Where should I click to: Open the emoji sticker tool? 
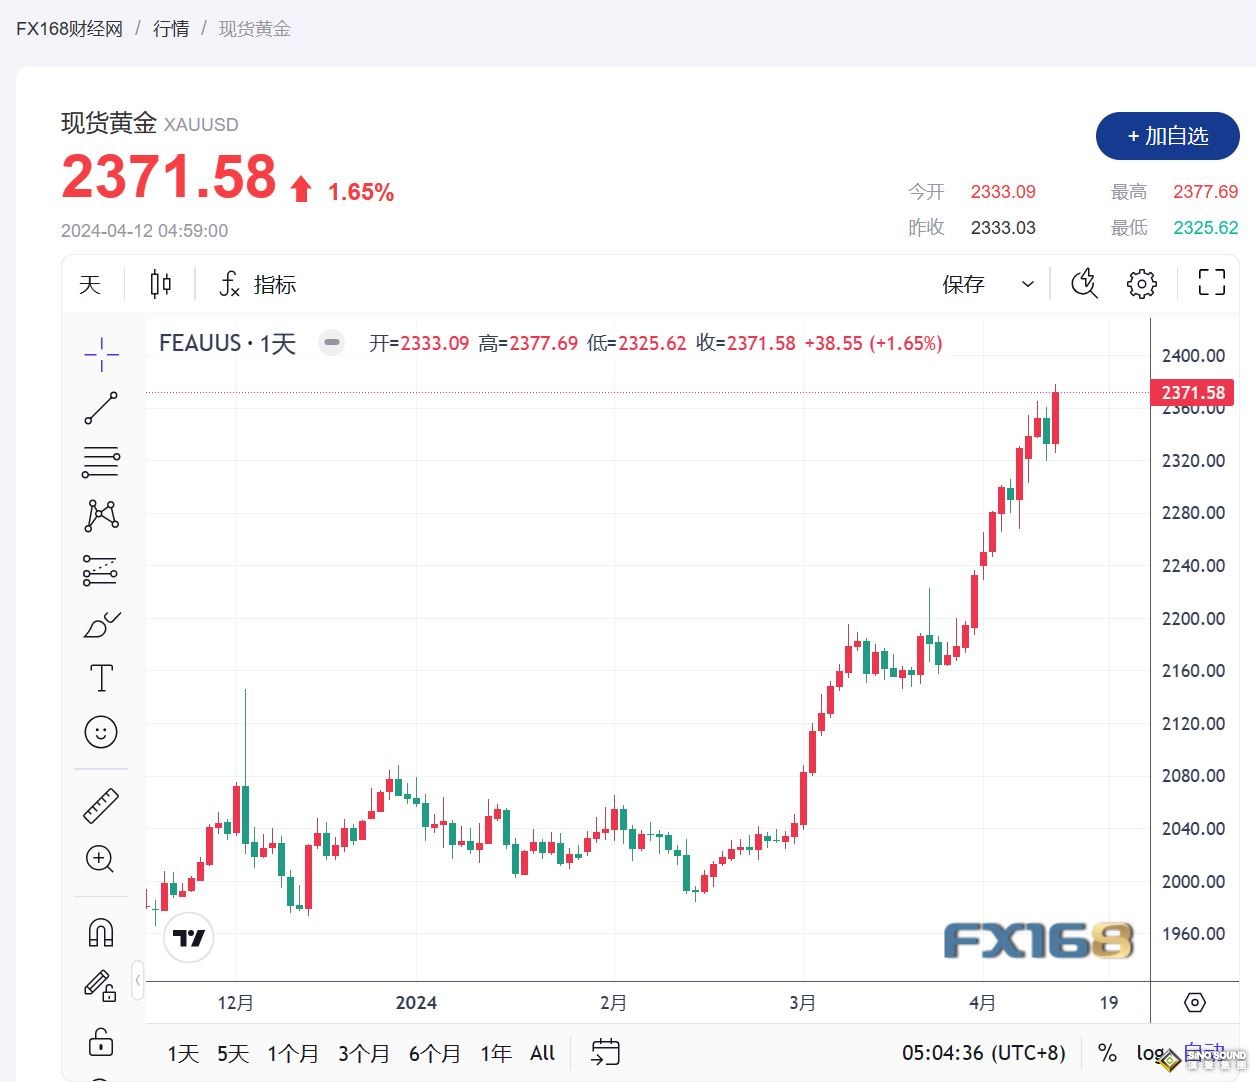point(101,732)
